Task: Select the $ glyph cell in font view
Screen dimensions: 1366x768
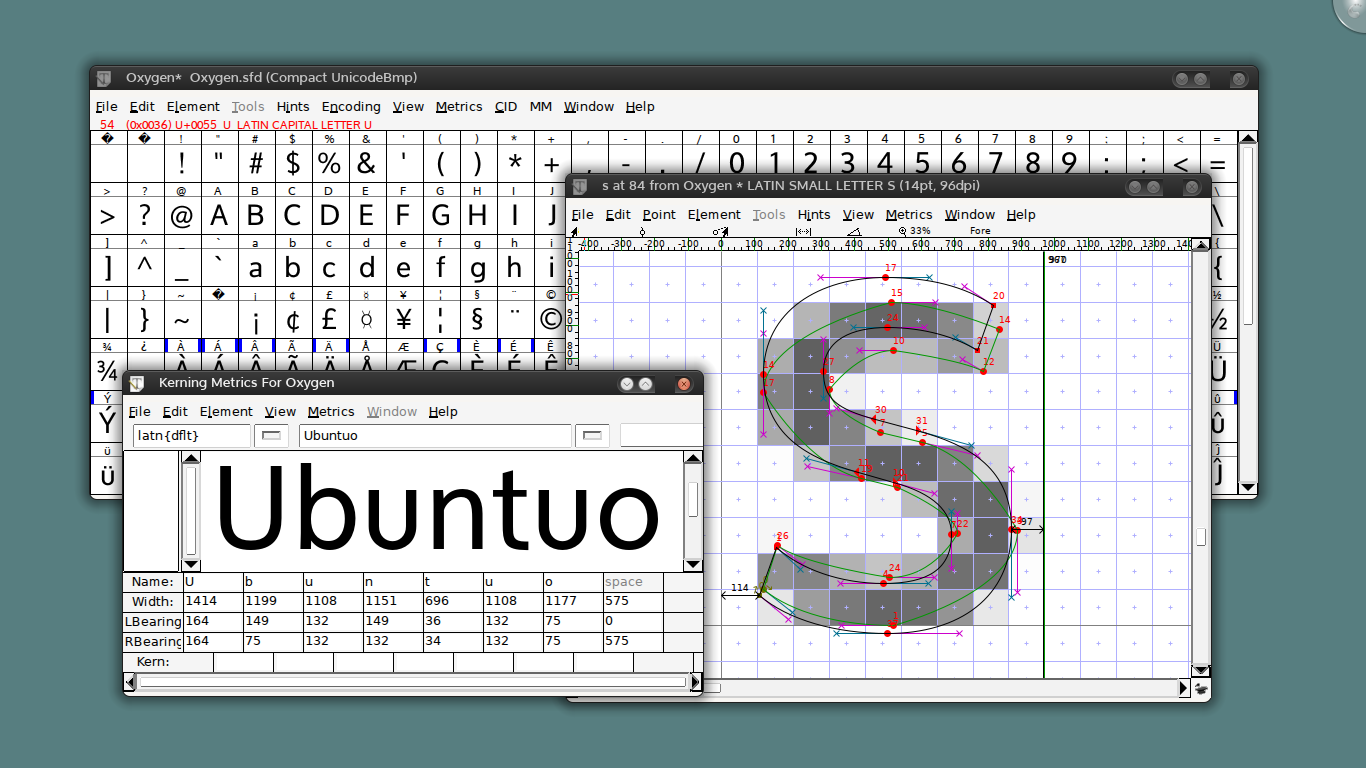Action: 293,163
